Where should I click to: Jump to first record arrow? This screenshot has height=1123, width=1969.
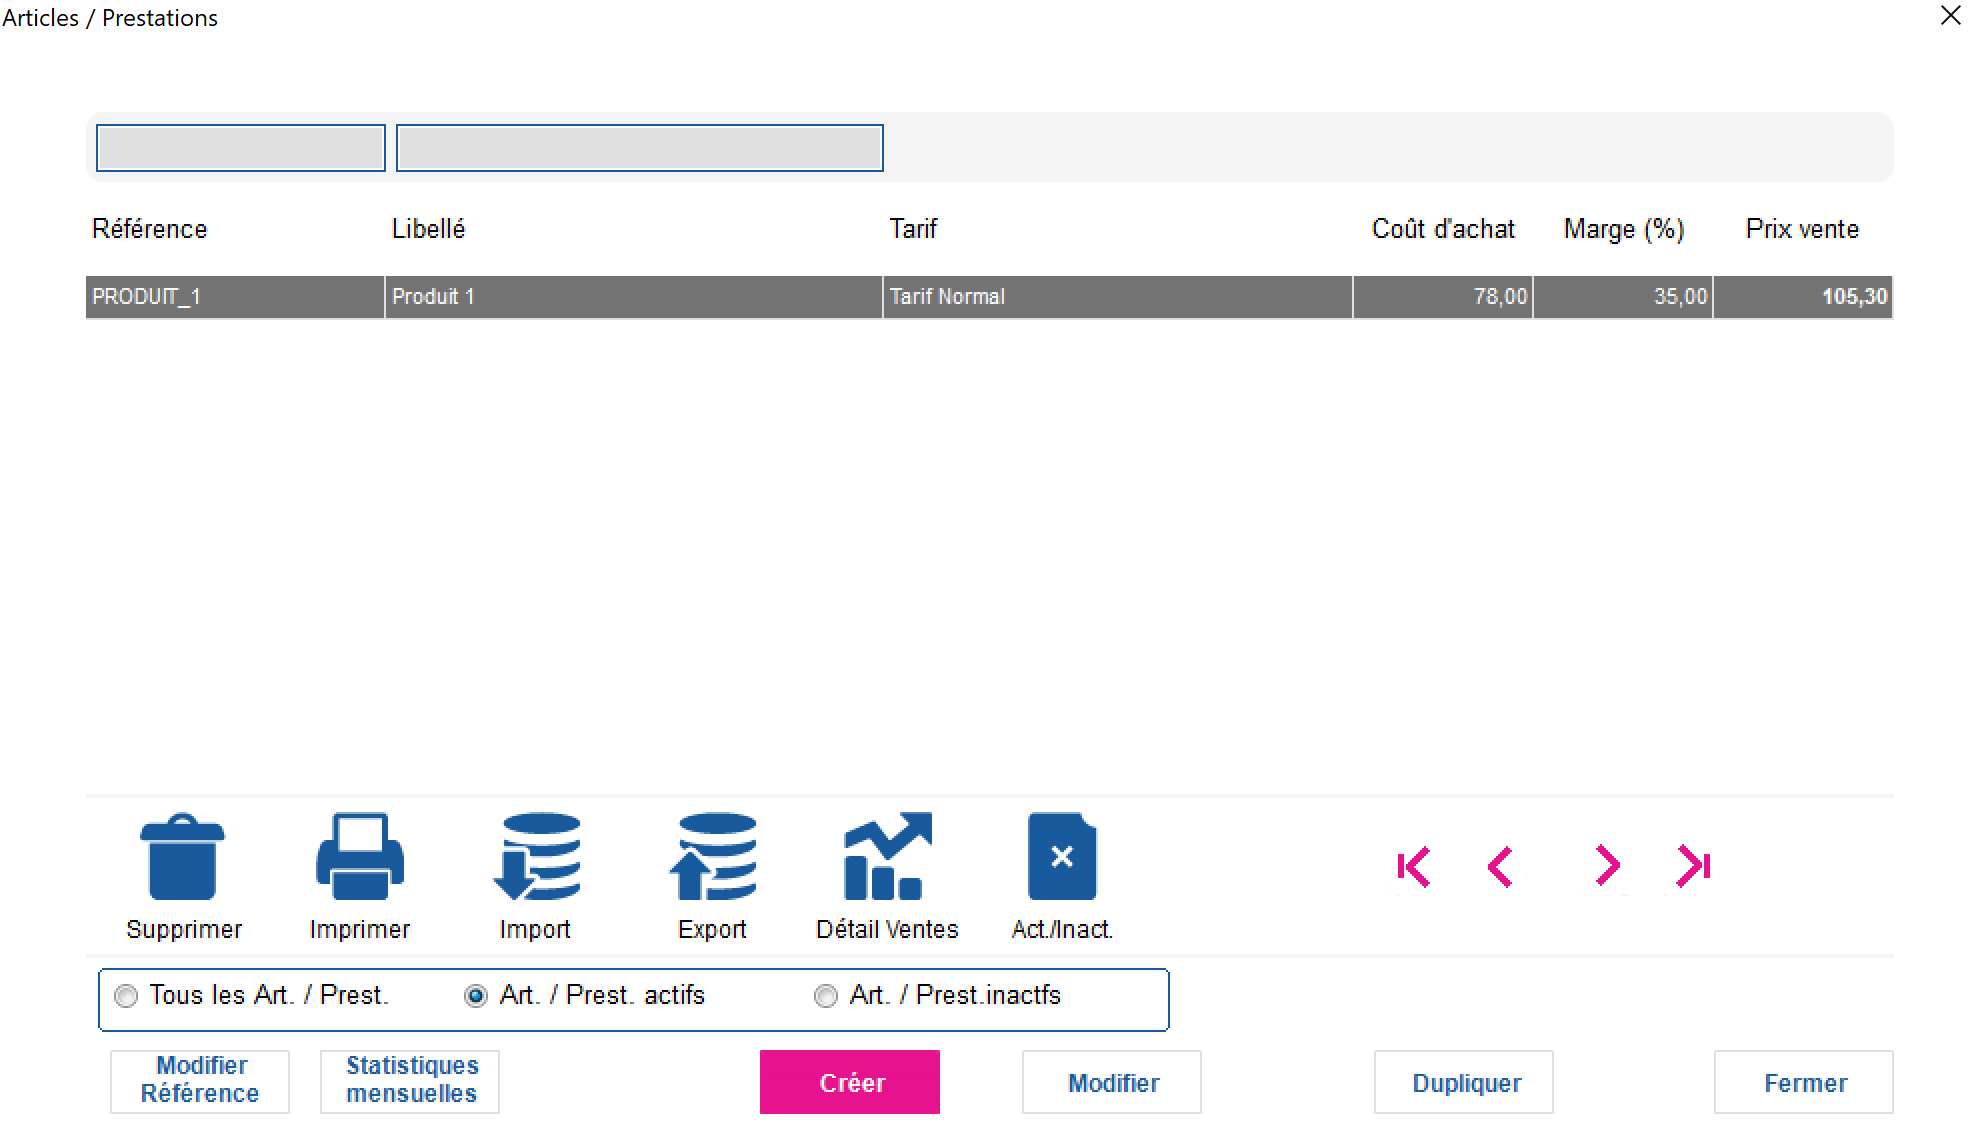(1413, 867)
